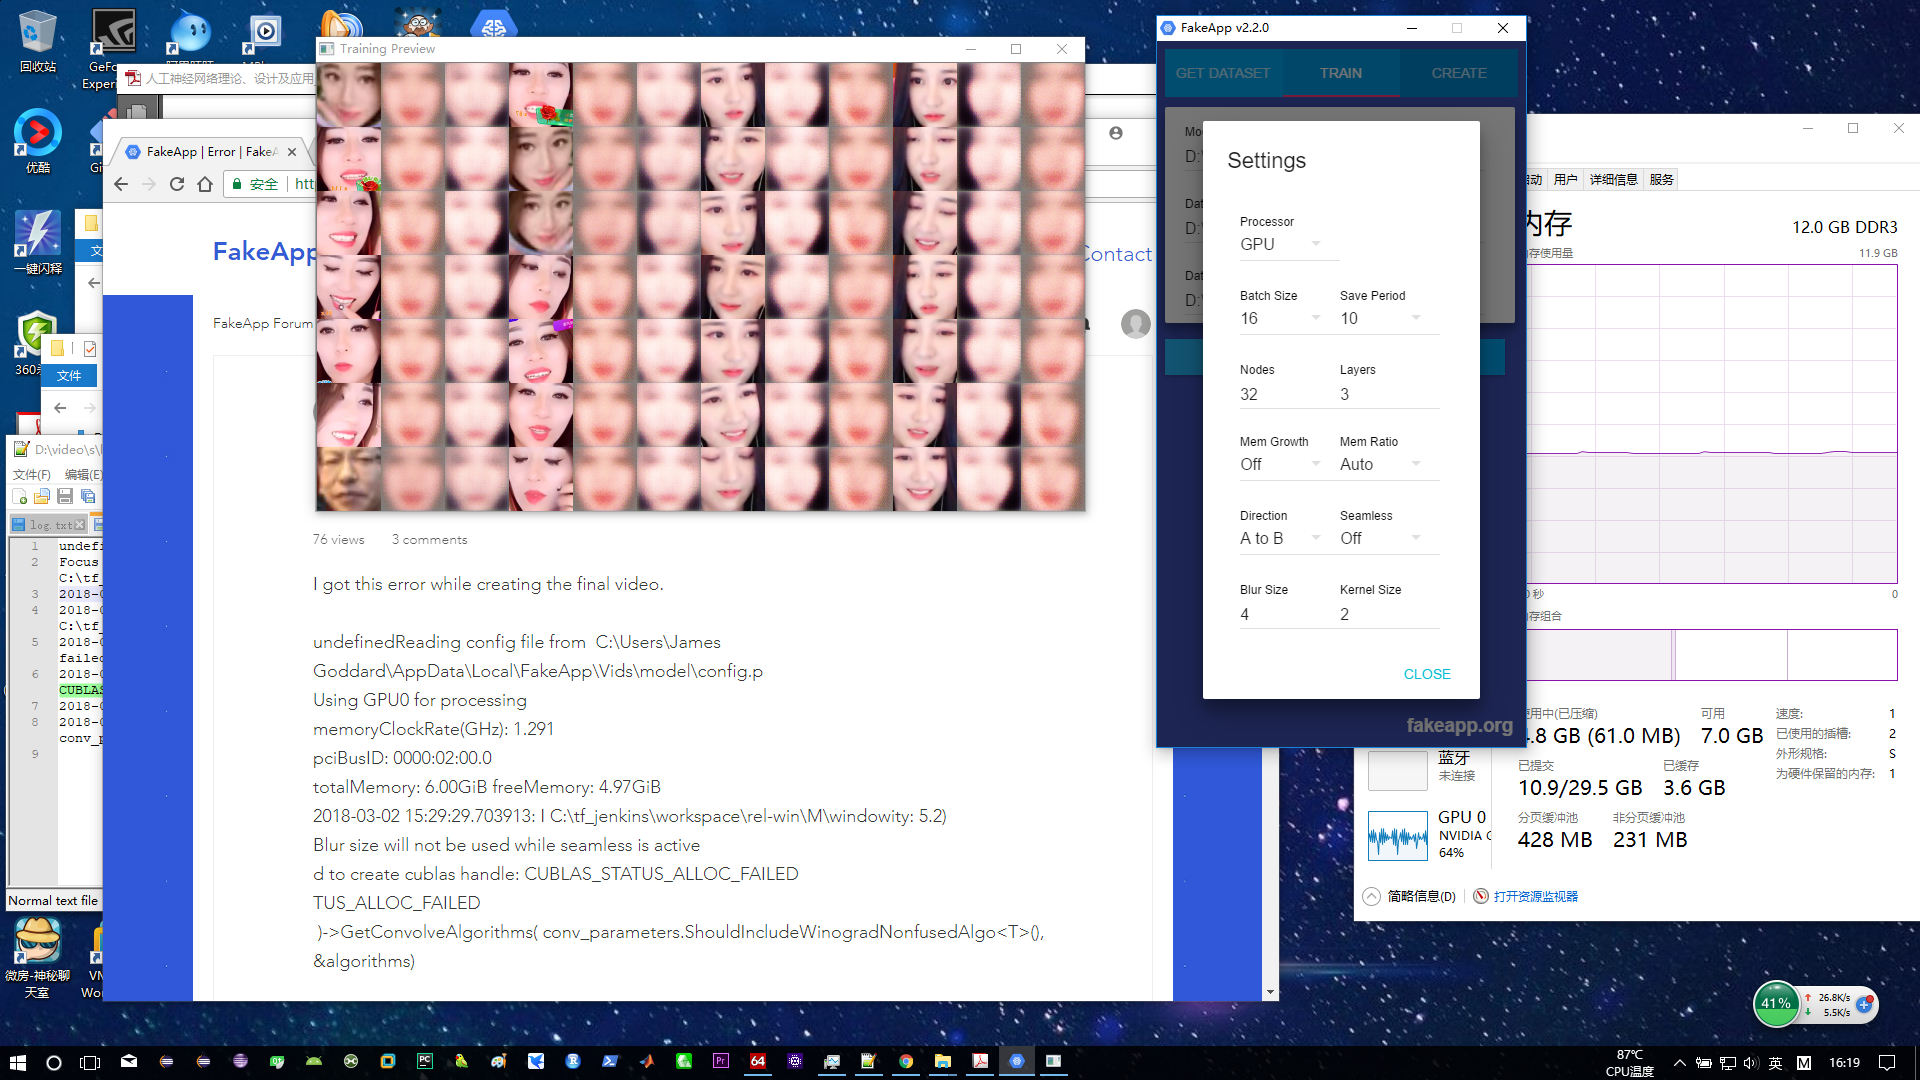This screenshot has height=1080, width=1920.
Task: Click the forum user avatar icon
Action: pos(1135,323)
